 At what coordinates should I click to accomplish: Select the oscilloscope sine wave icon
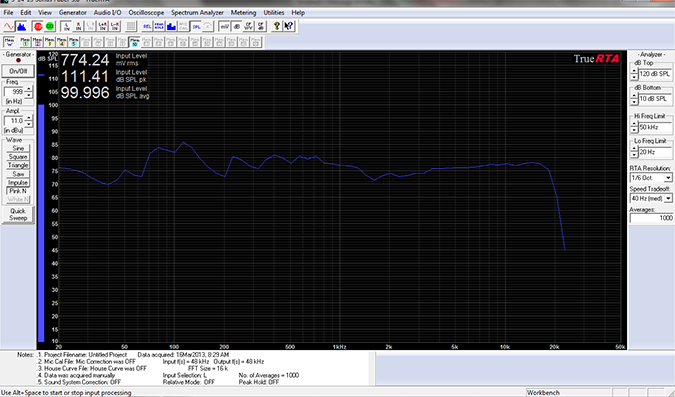9,26
